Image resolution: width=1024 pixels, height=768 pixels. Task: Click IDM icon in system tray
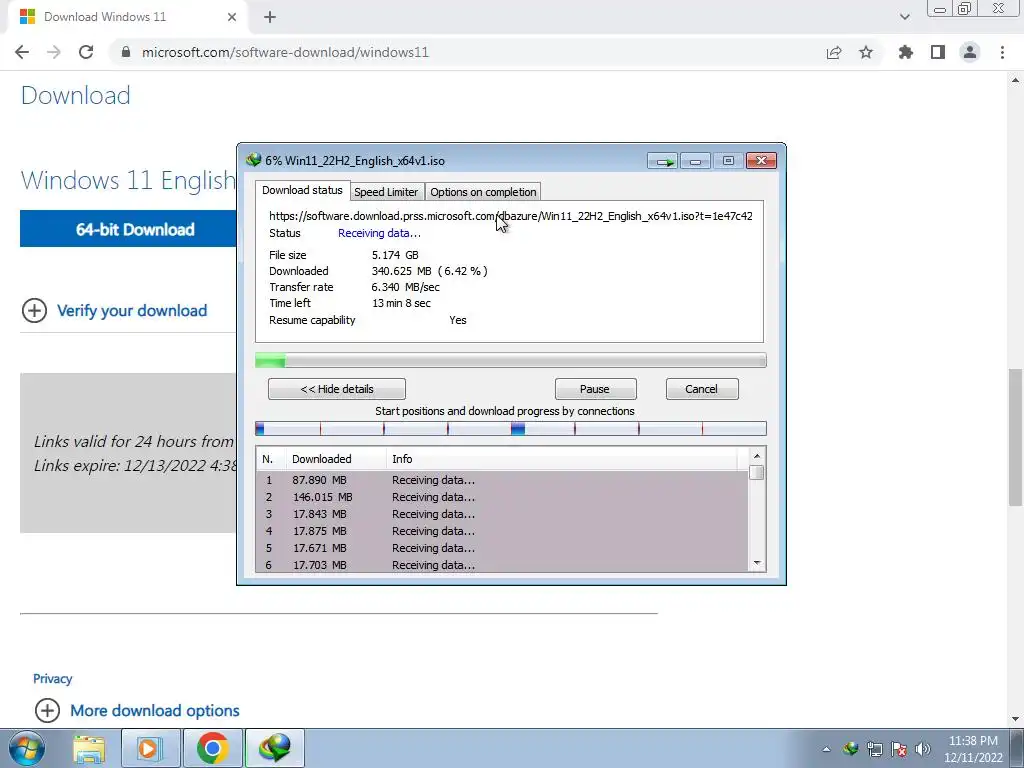pyautogui.click(x=850, y=748)
